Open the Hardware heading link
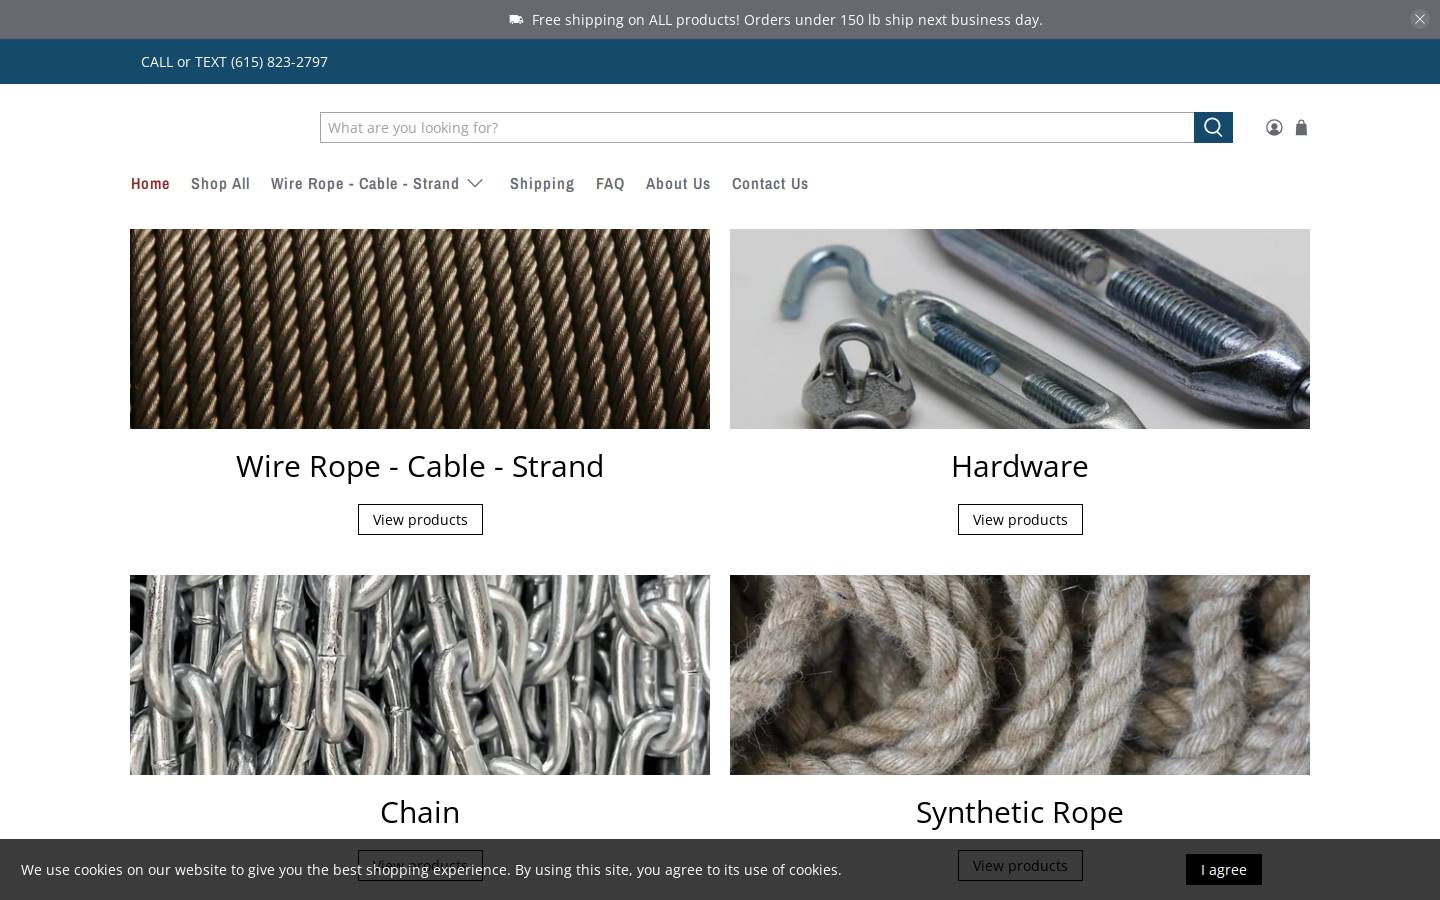1440x900 pixels. 1020,466
